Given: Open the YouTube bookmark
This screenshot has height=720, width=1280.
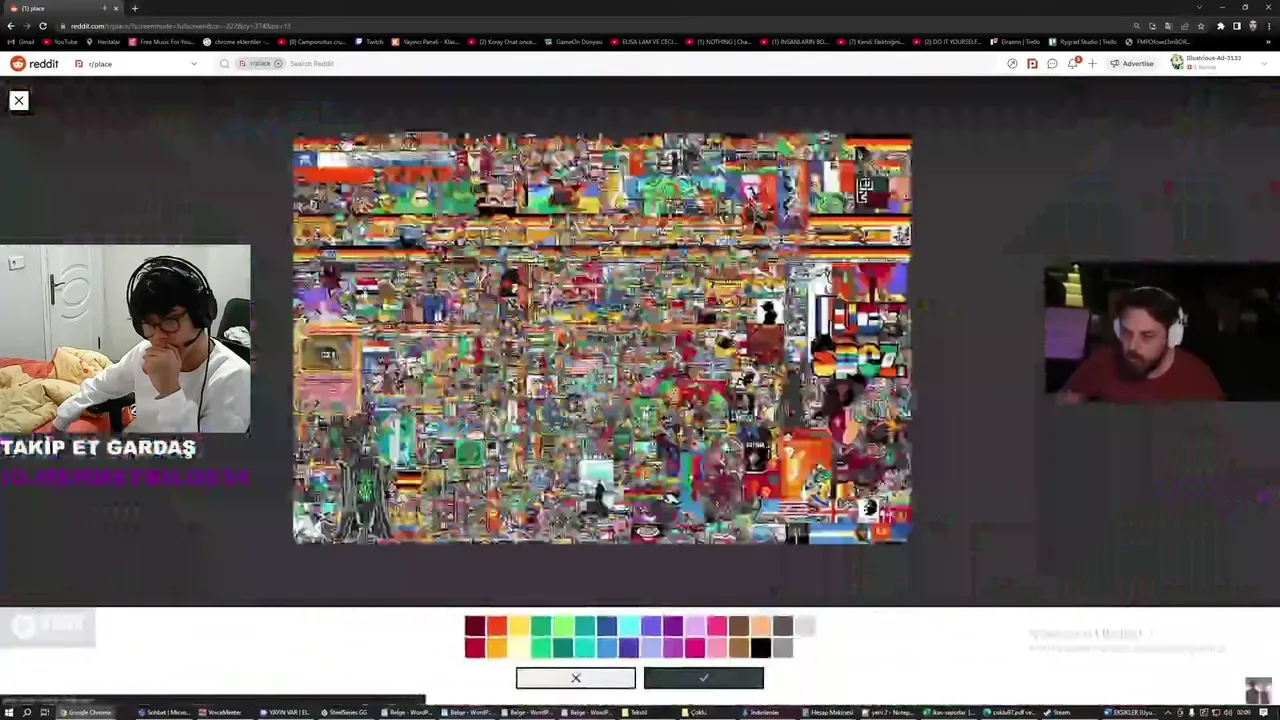Looking at the screenshot, I should [60, 42].
